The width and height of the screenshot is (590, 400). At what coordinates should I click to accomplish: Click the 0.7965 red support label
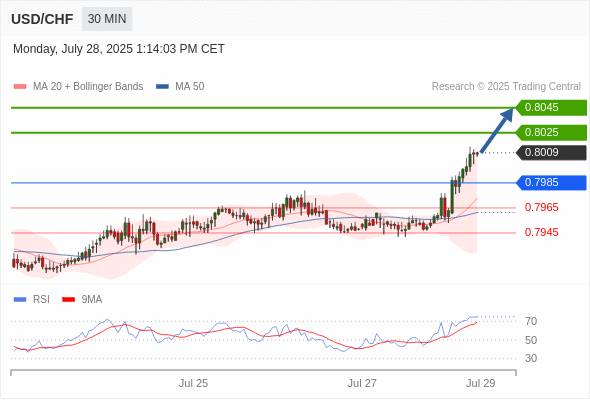pos(541,207)
